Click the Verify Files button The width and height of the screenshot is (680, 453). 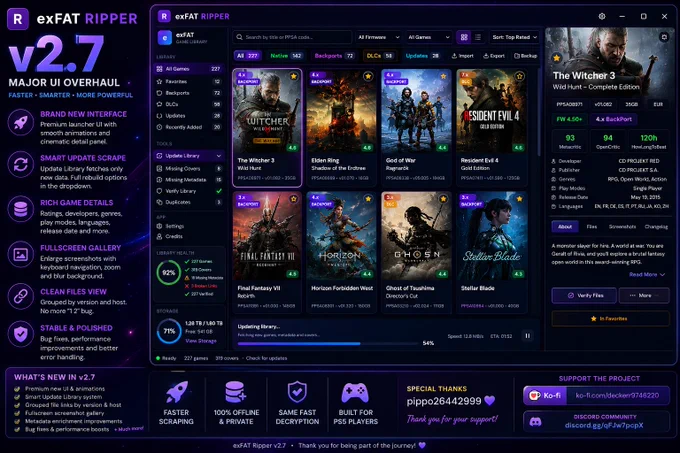[584, 295]
